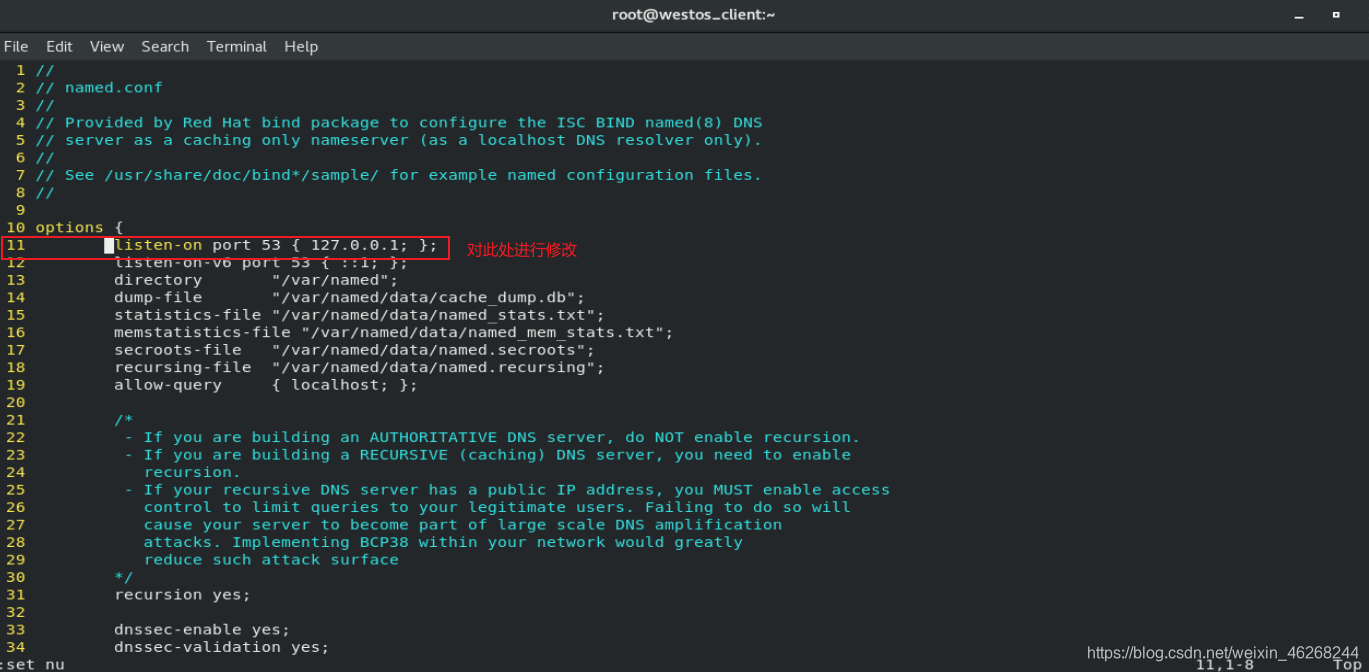Click the 'public IP address' comment line
1369x672 pixels.
[x=507, y=490]
